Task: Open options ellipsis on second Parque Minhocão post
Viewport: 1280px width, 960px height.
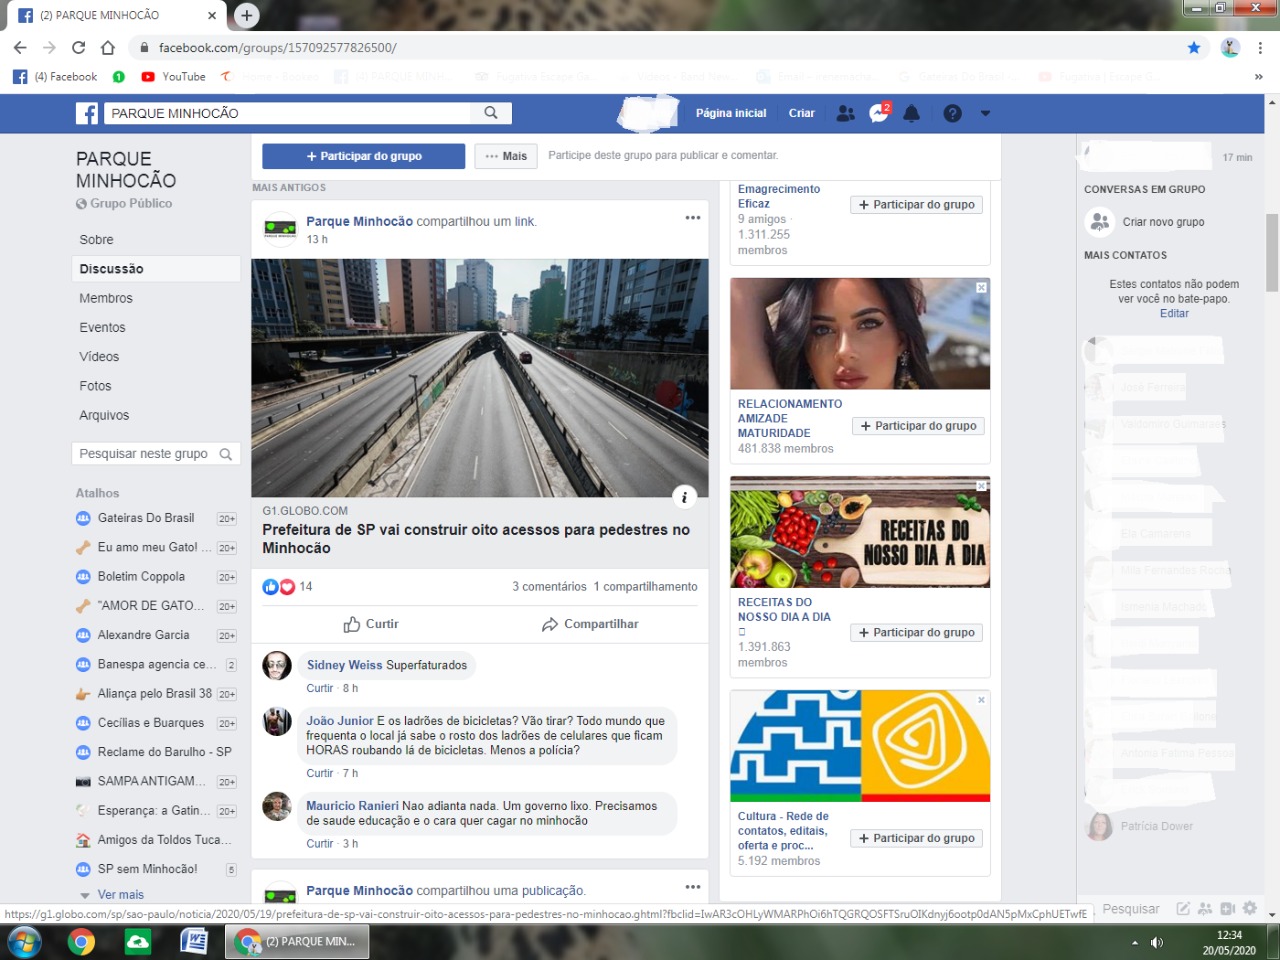Action: coord(693,887)
